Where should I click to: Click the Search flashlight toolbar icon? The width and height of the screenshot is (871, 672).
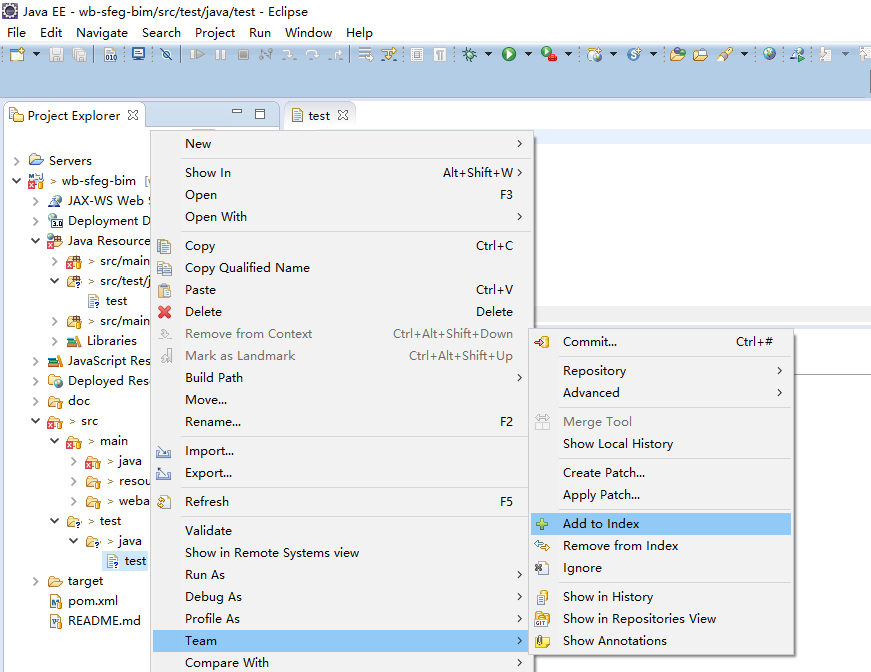click(x=724, y=54)
